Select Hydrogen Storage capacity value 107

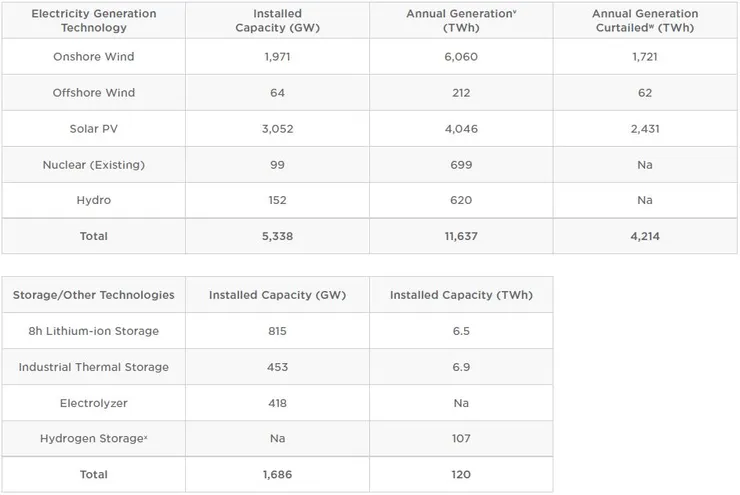(x=461, y=439)
